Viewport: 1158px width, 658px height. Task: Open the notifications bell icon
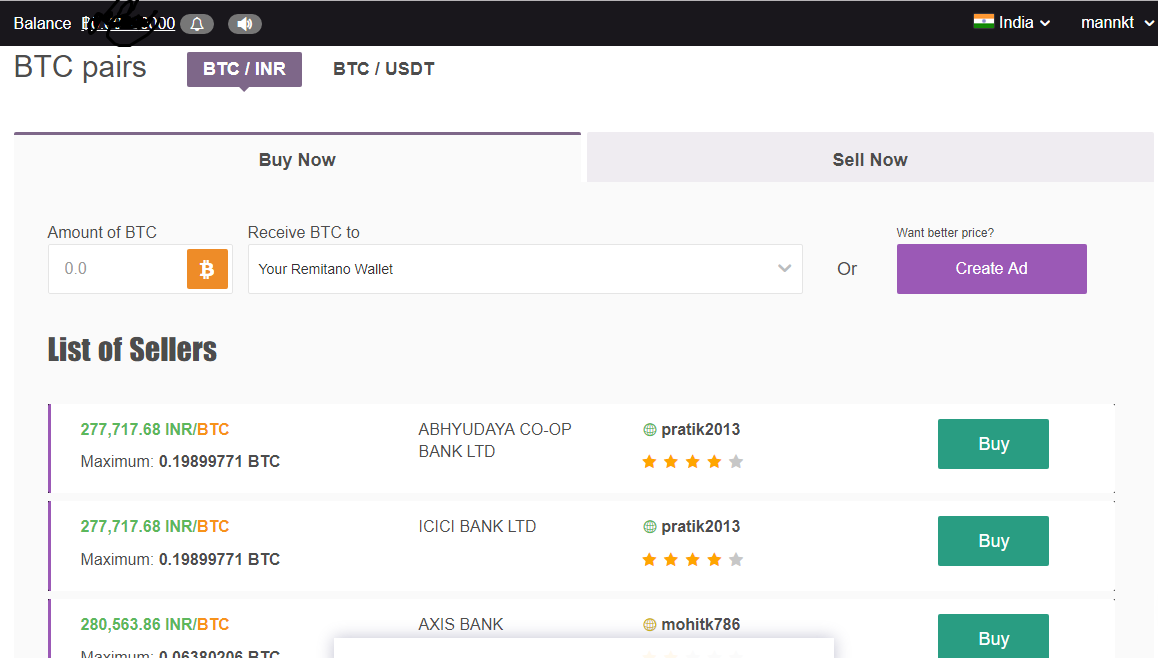[x=197, y=24]
